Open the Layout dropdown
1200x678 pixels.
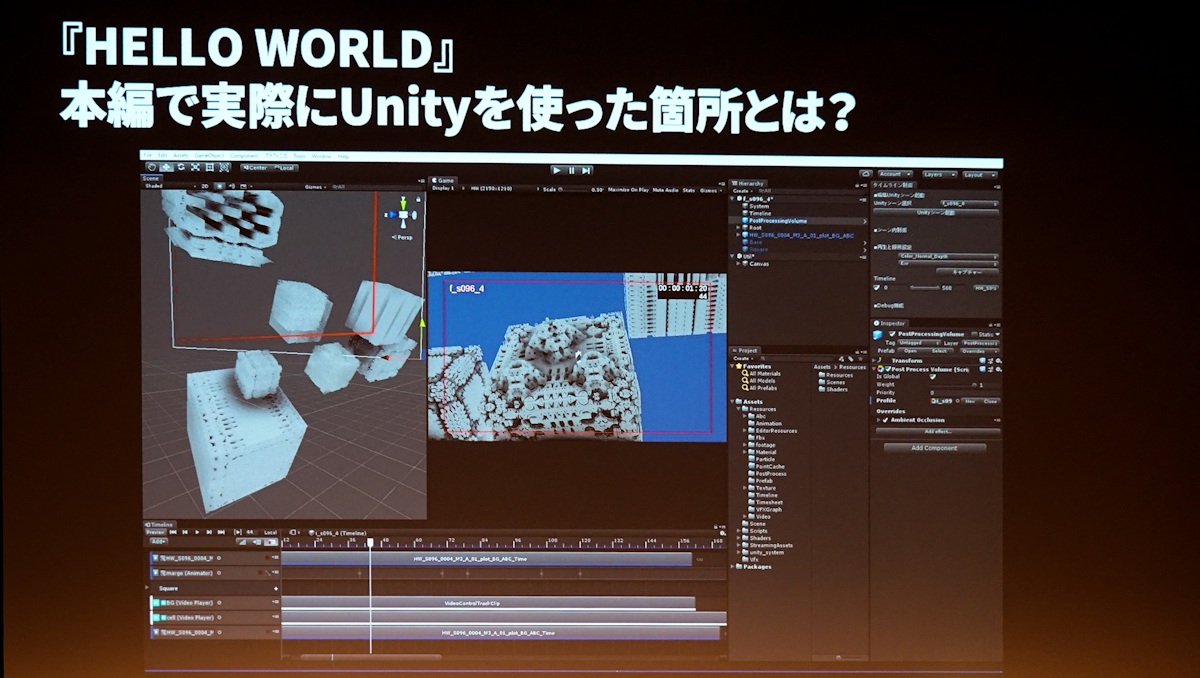coord(980,174)
